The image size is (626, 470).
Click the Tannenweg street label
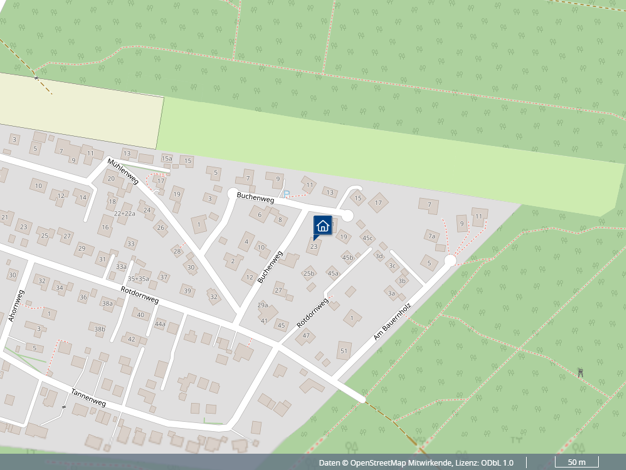[88, 399]
